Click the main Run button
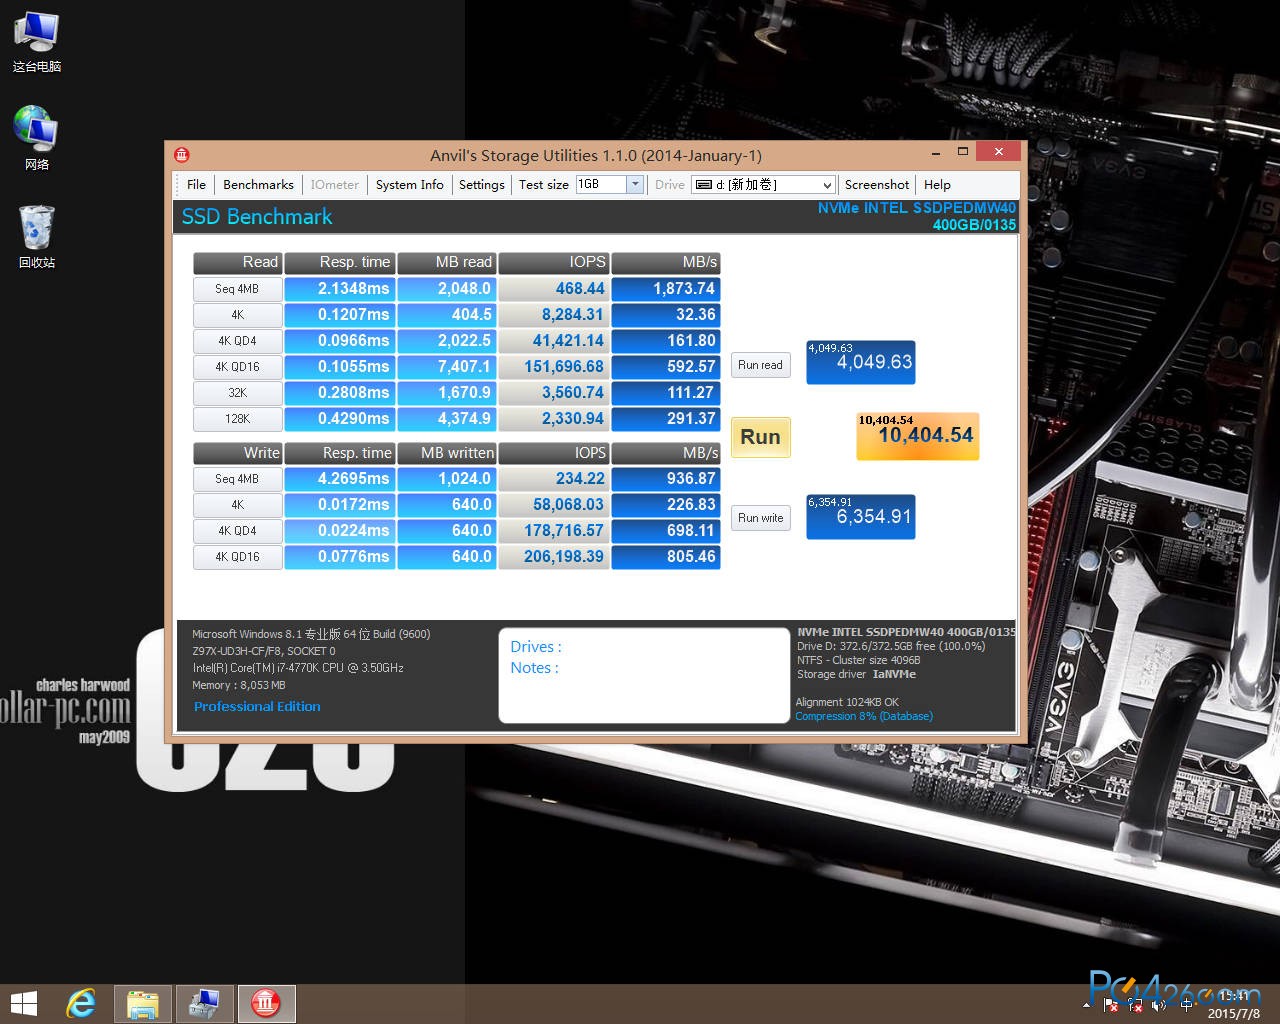The image size is (1280, 1024). point(760,437)
